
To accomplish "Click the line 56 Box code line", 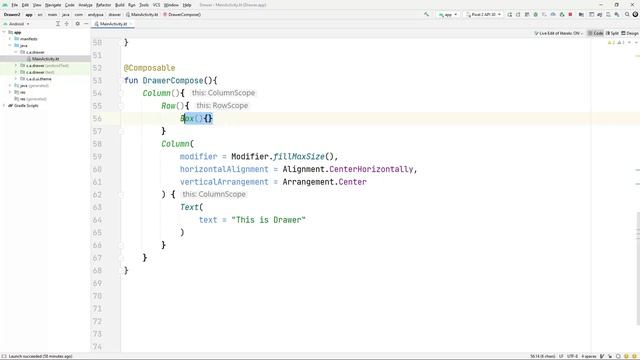I will (196, 118).
